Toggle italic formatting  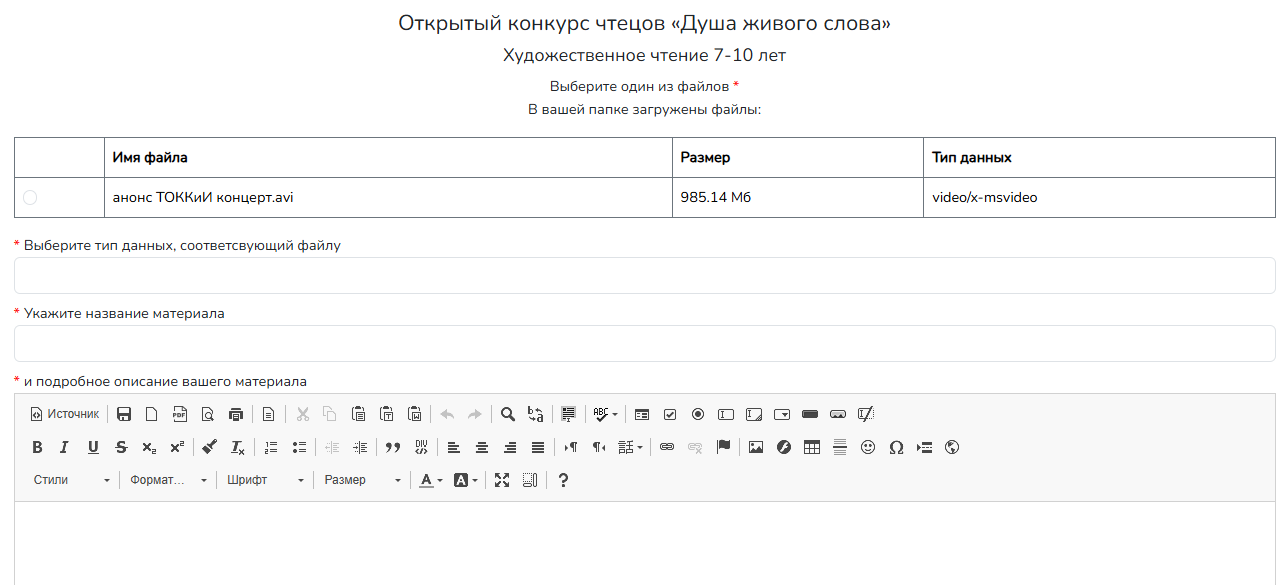pyautogui.click(x=65, y=447)
